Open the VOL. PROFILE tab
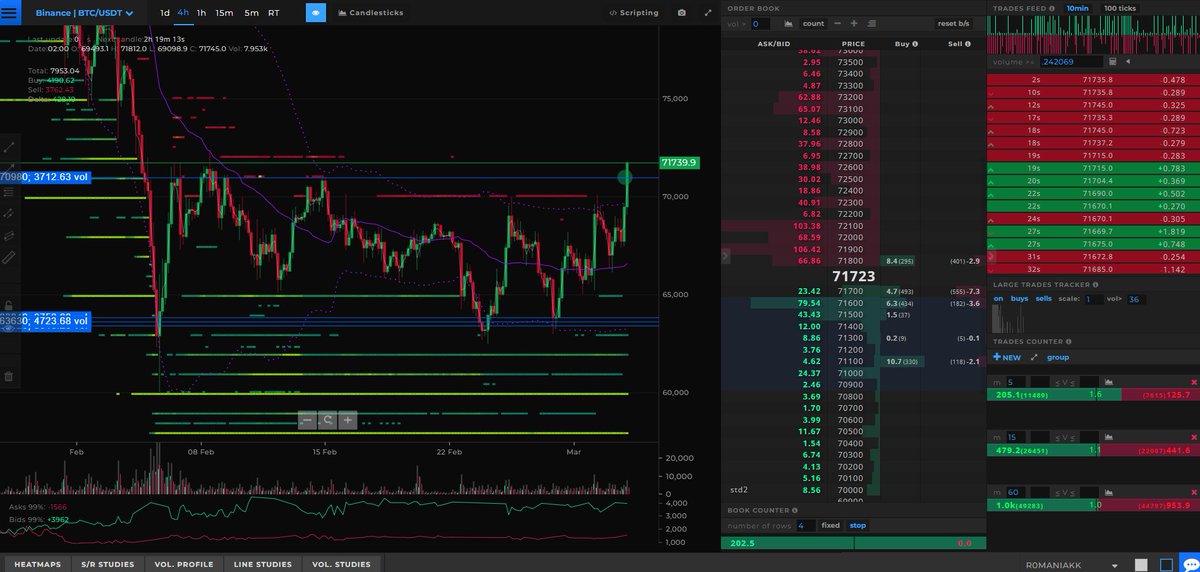Viewport: 1200px width, 572px height. click(x=184, y=564)
